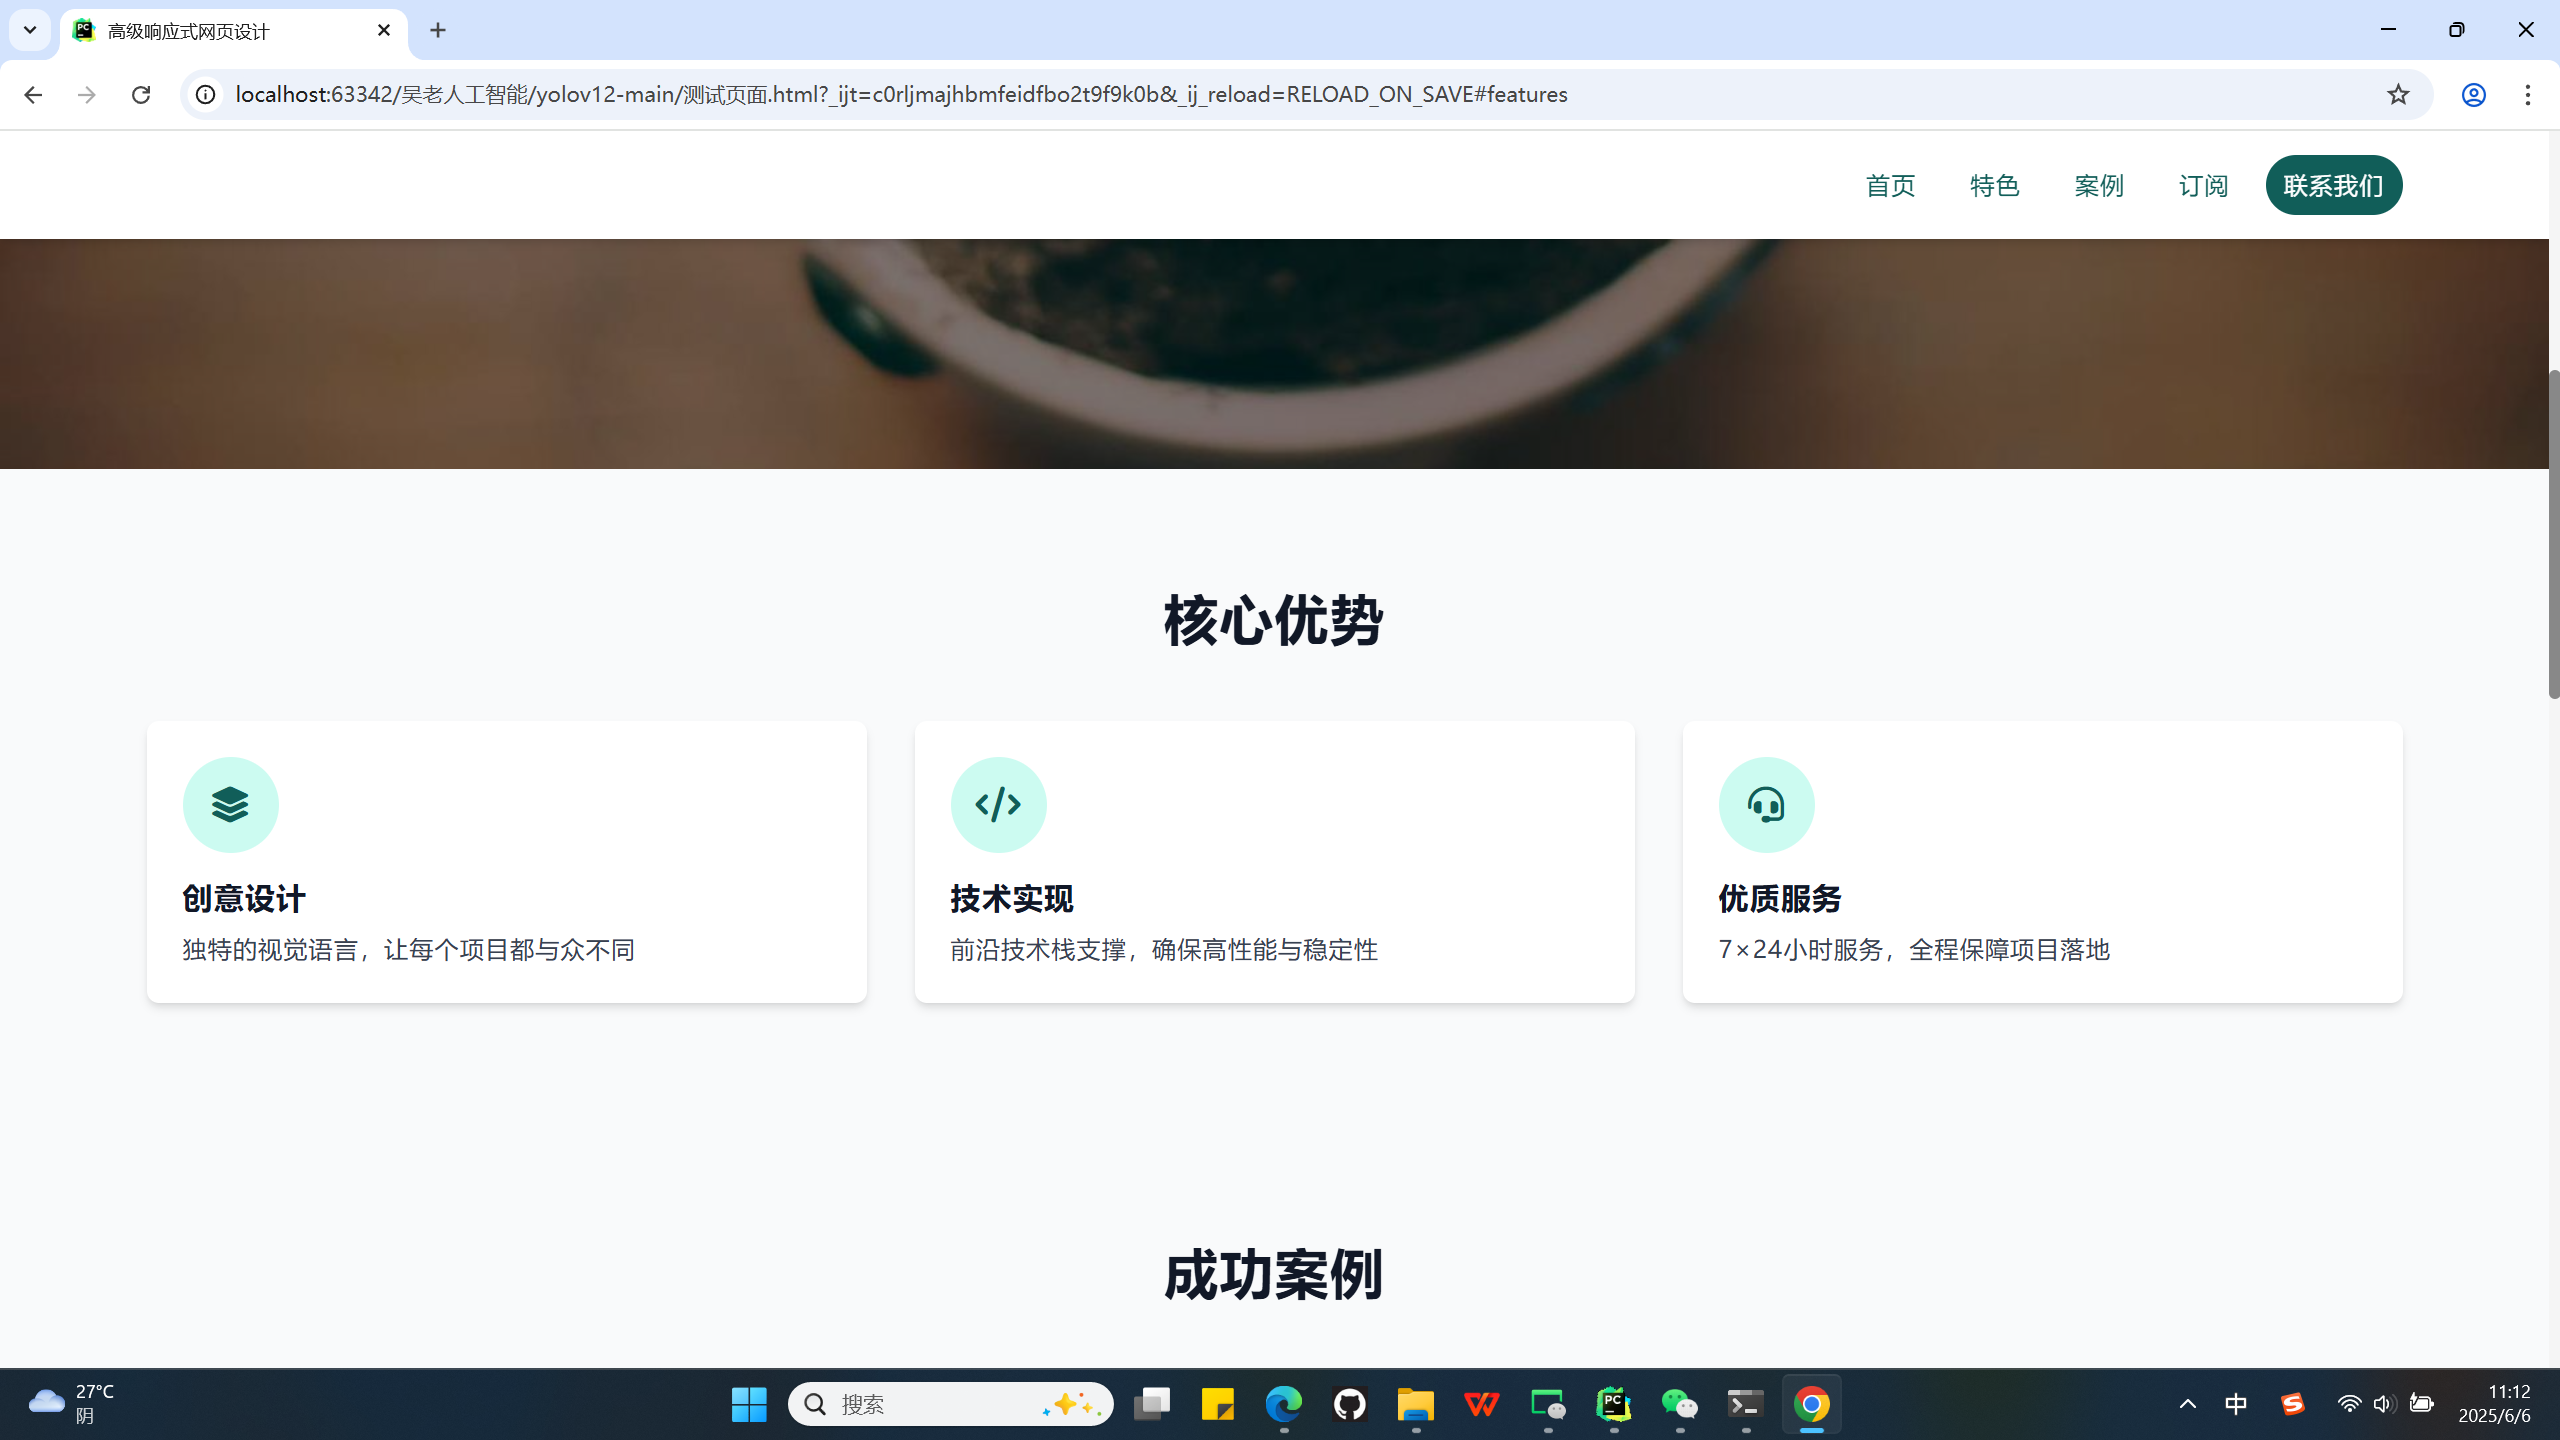Click the headset icon in 优质服务 card
Viewport: 2560px width, 1440px height.
(x=1766, y=805)
